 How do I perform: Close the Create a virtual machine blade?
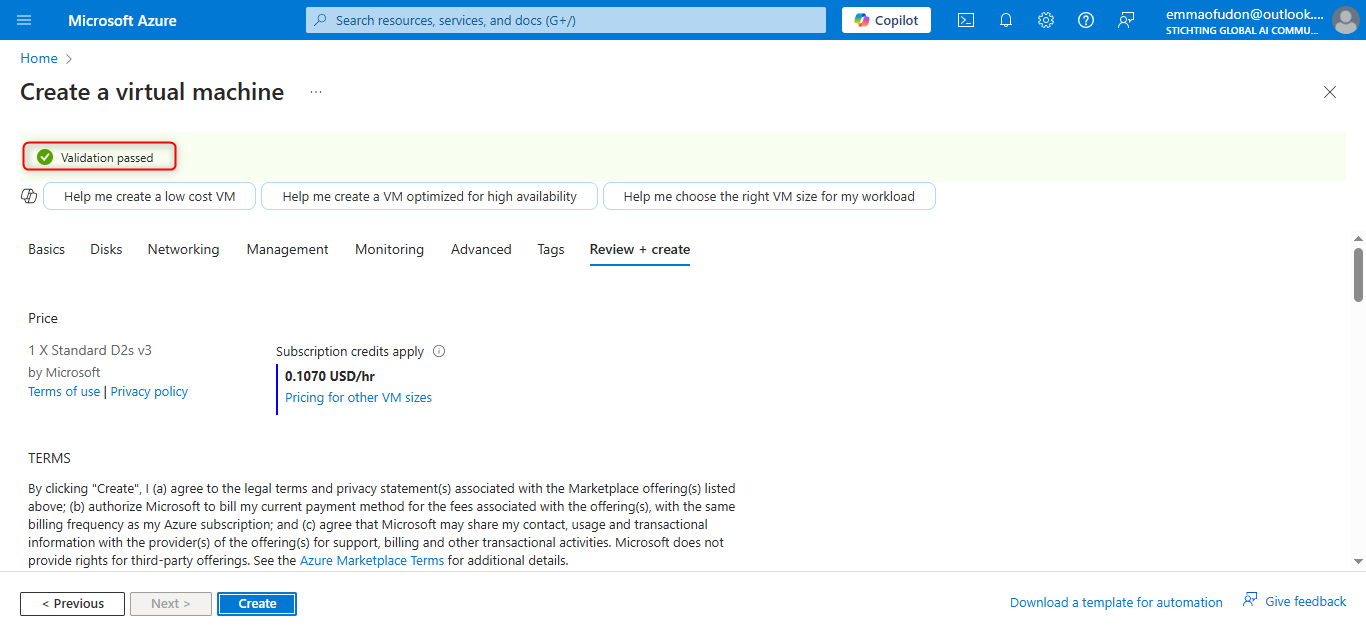tap(1330, 92)
